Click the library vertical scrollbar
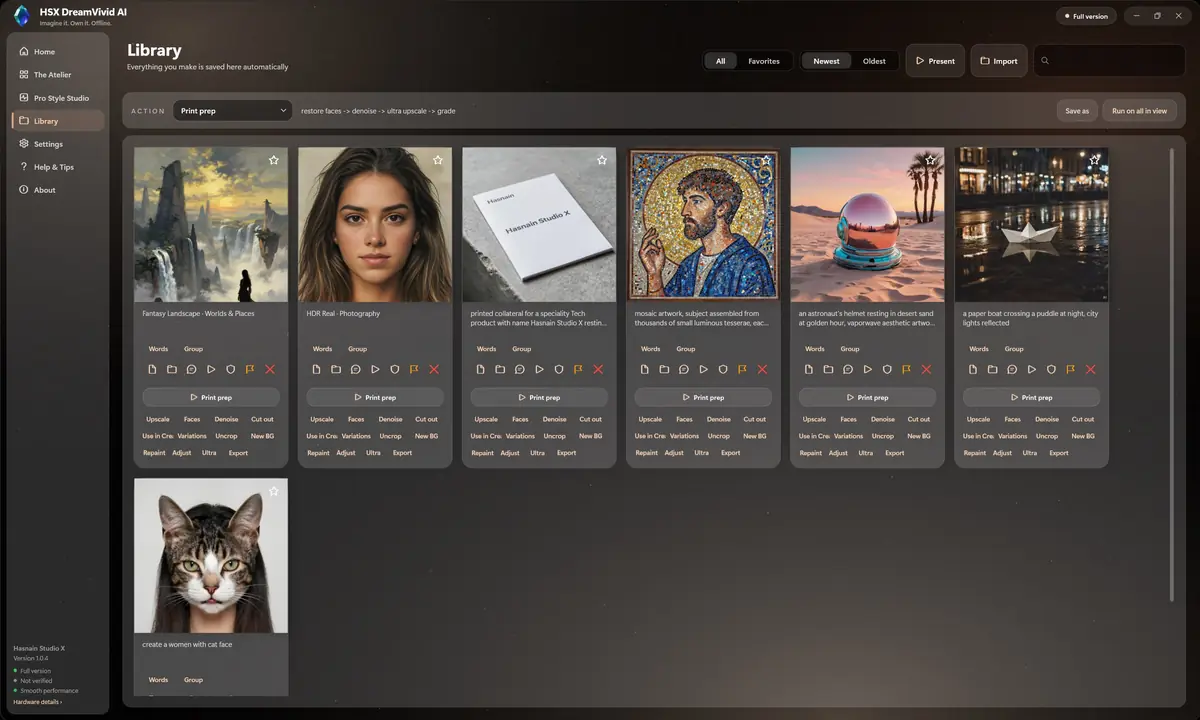The image size is (1200, 720). pyautogui.click(x=1172, y=375)
